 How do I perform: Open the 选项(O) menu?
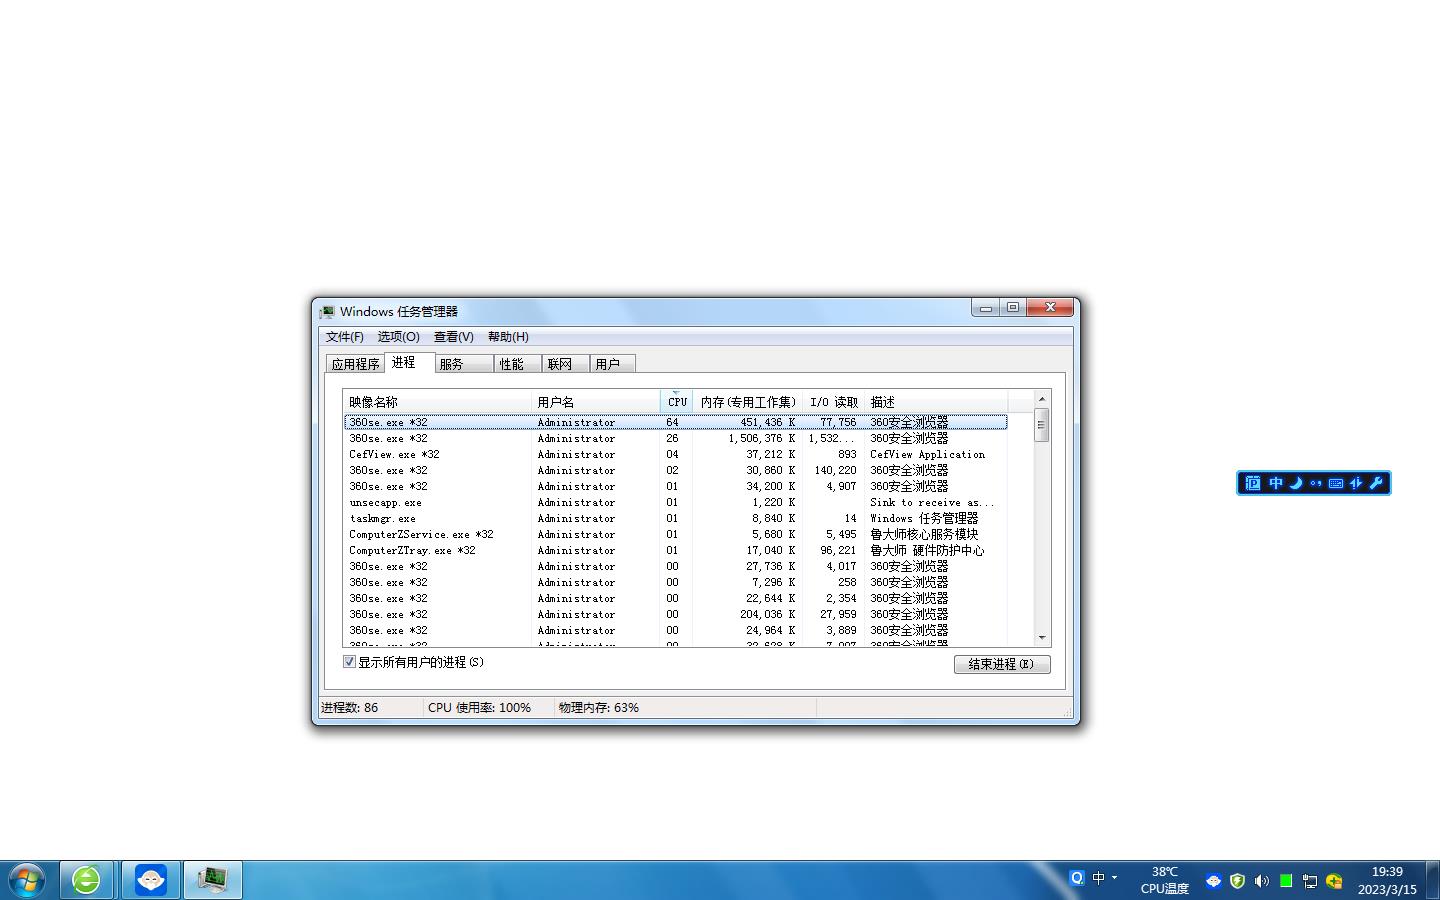click(398, 337)
